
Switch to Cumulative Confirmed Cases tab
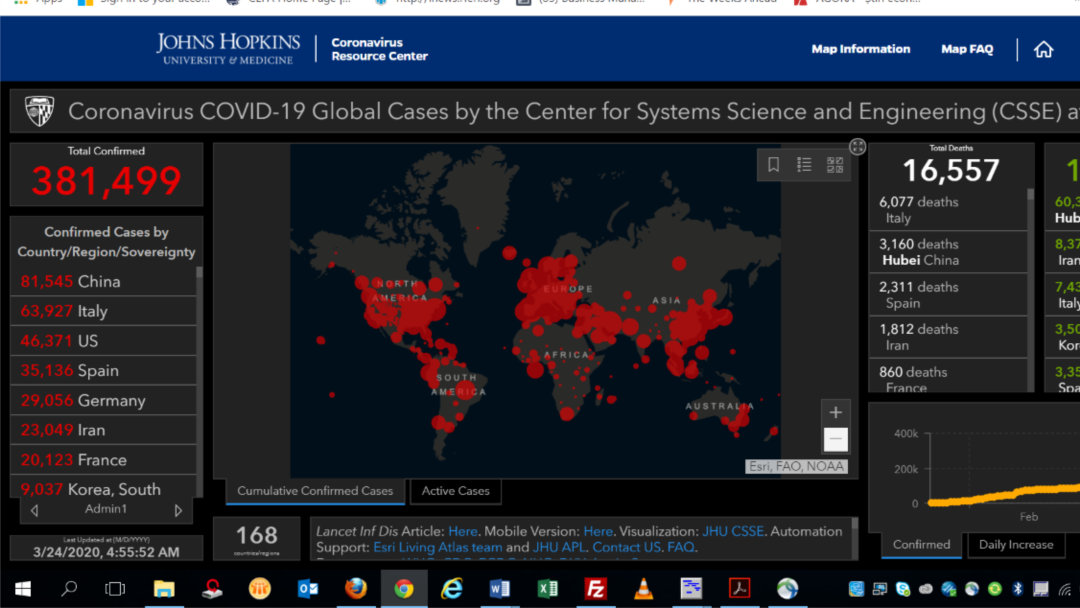point(315,491)
